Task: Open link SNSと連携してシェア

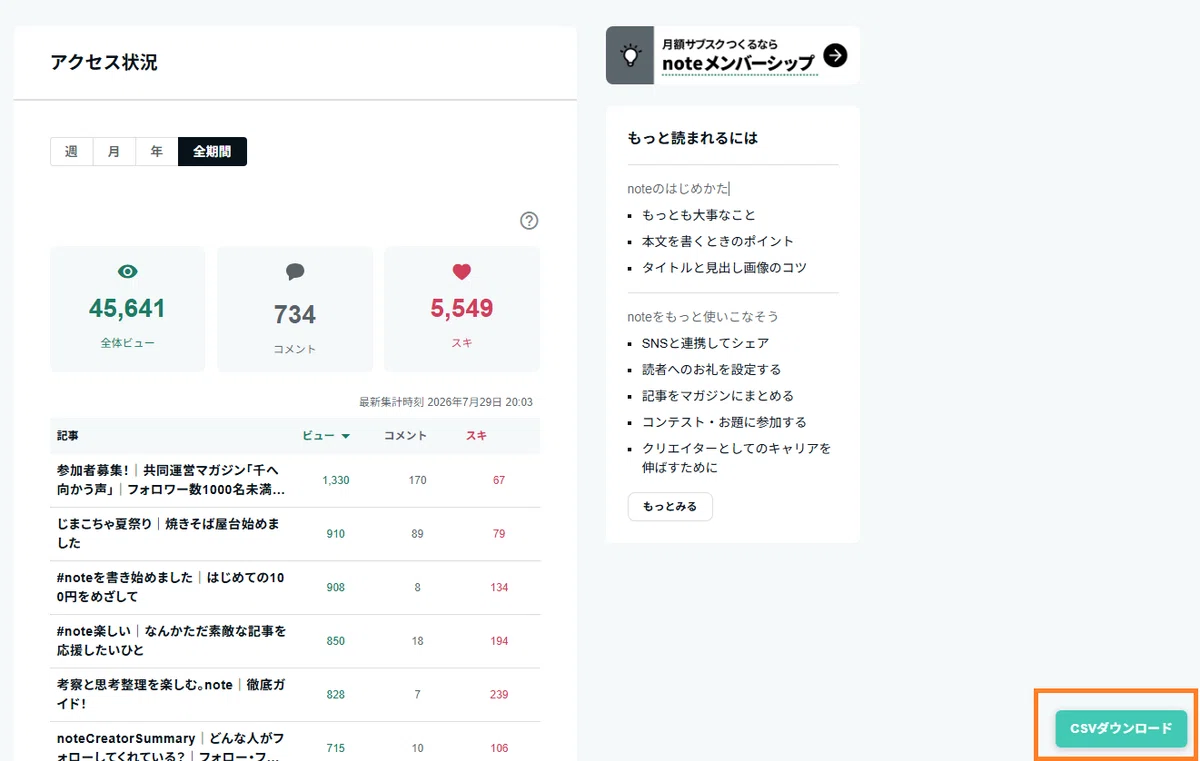Action: coord(706,343)
